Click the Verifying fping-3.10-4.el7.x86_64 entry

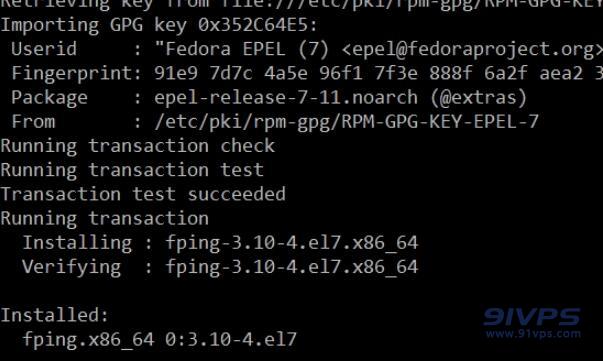[x=220, y=268]
